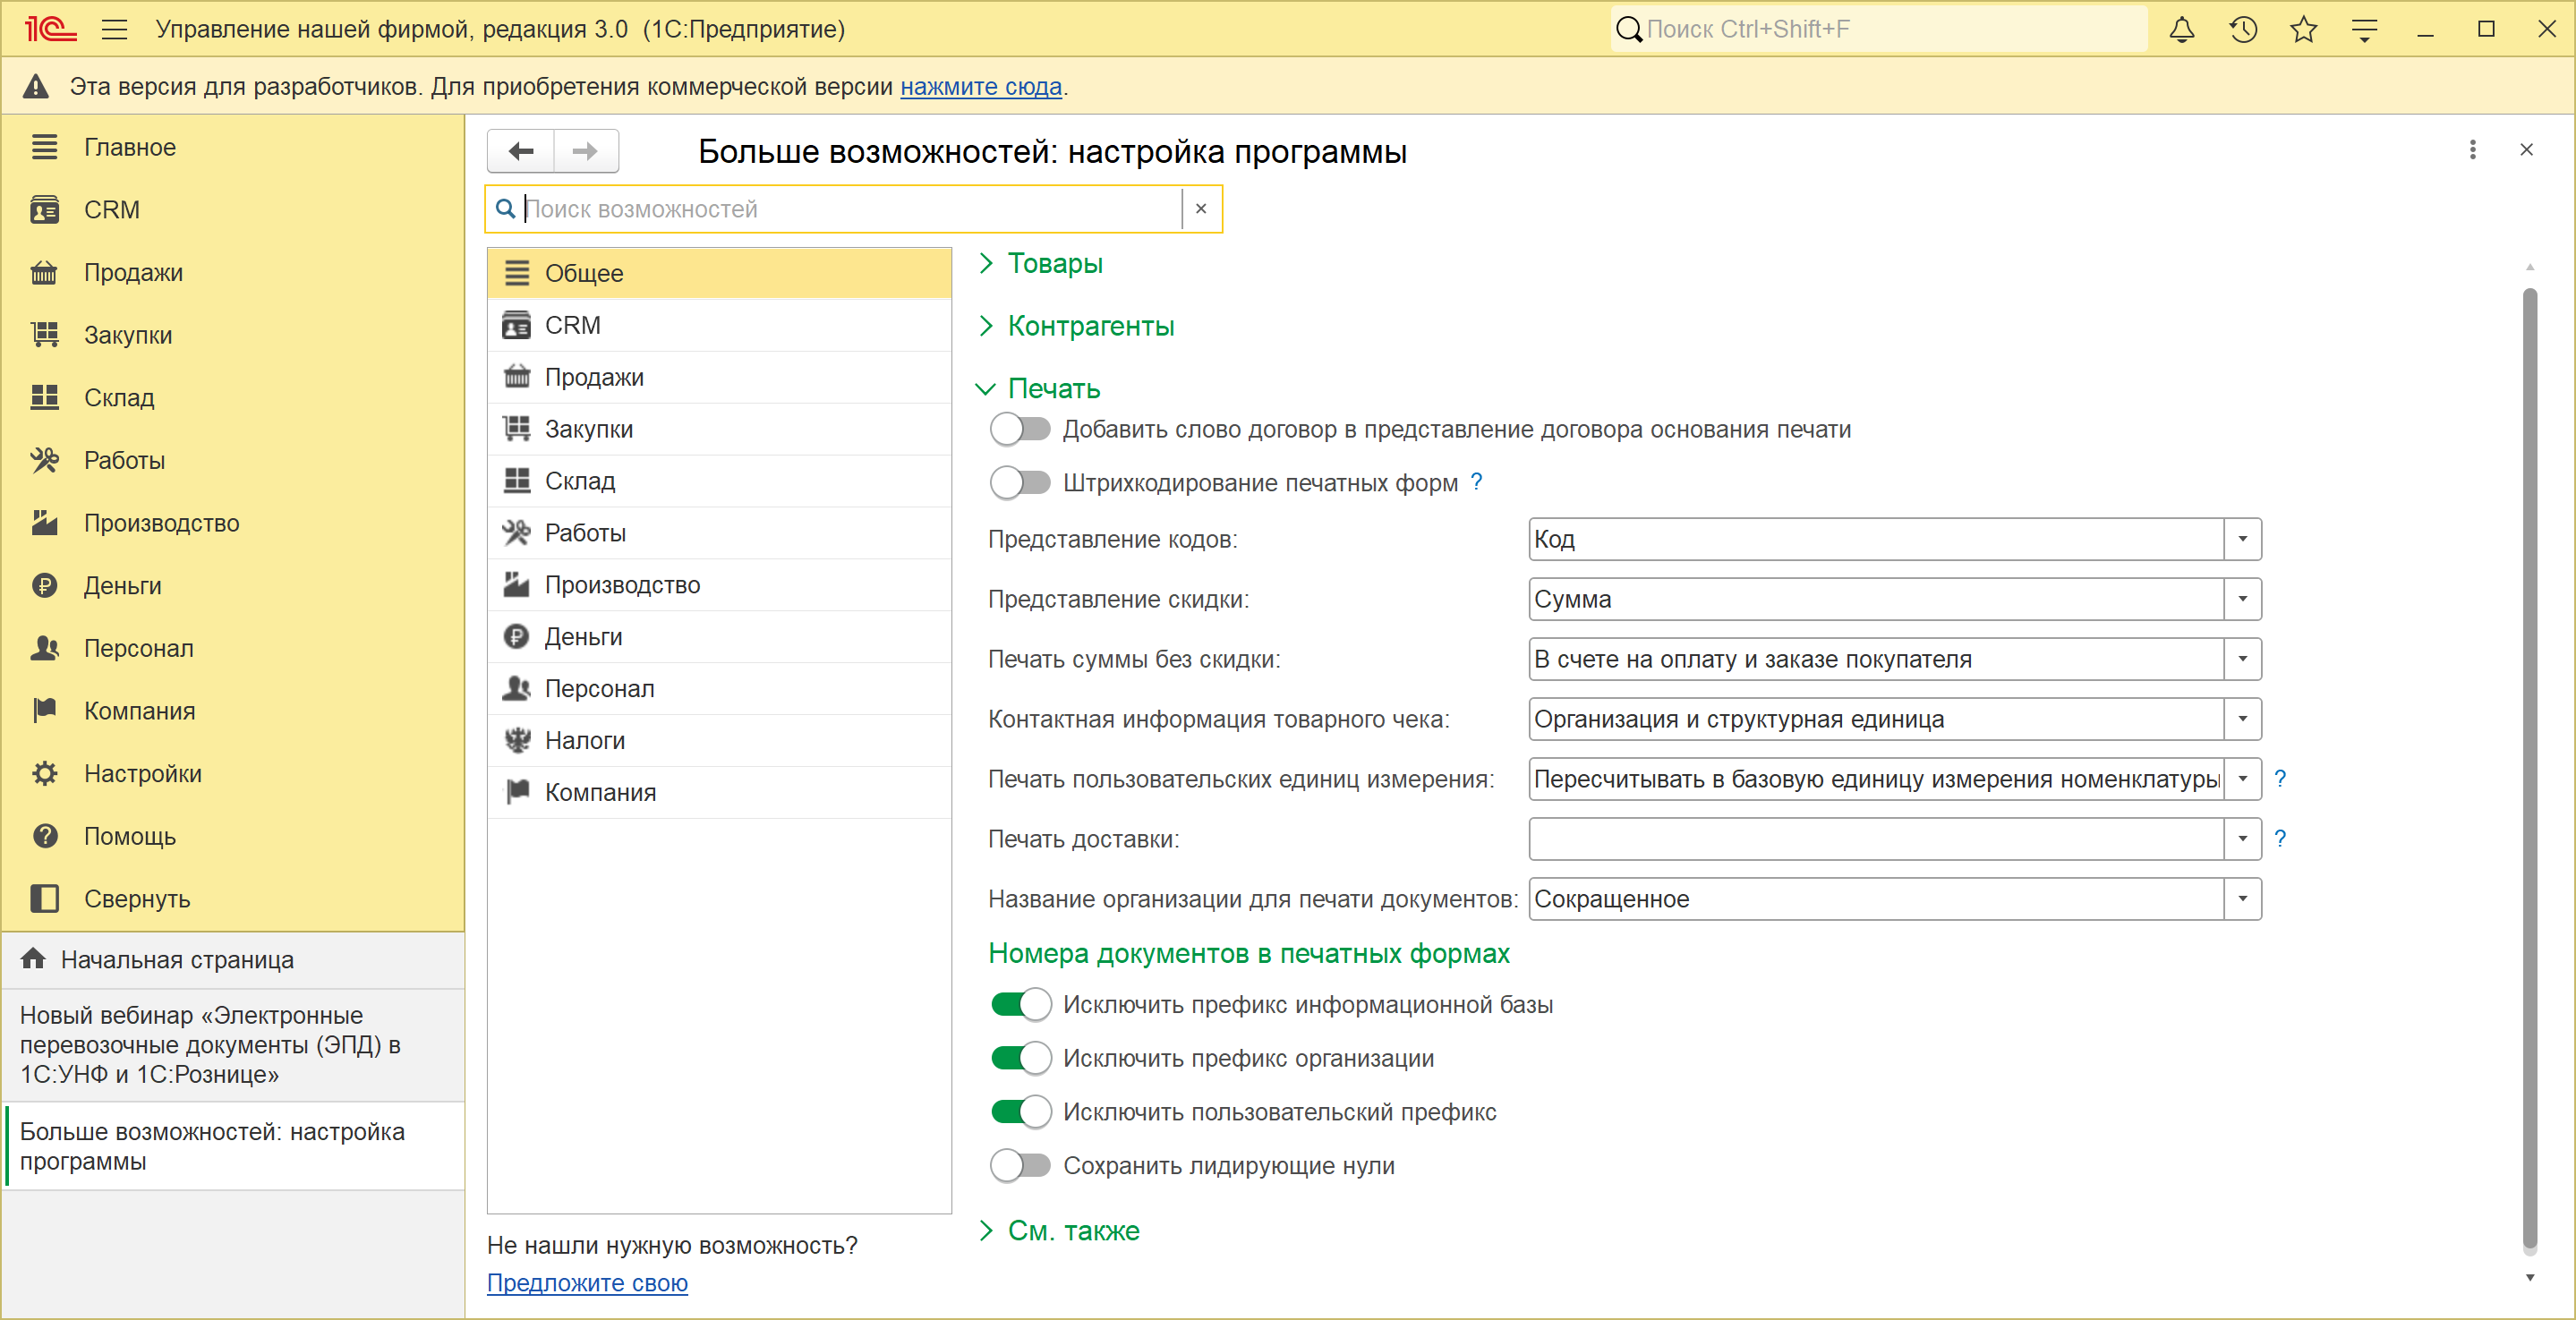The height and width of the screenshot is (1320, 2576).
Task: Open help for Печать доставки
Action: point(2280,838)
